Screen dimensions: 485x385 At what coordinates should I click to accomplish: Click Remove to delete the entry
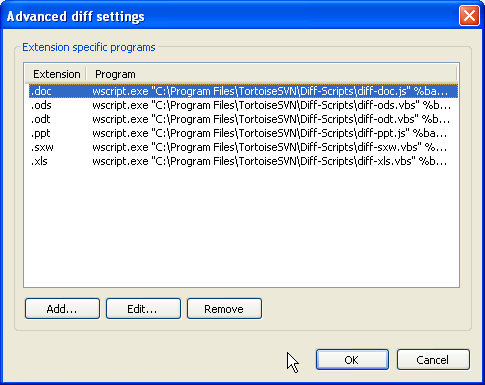click(224, 309)
